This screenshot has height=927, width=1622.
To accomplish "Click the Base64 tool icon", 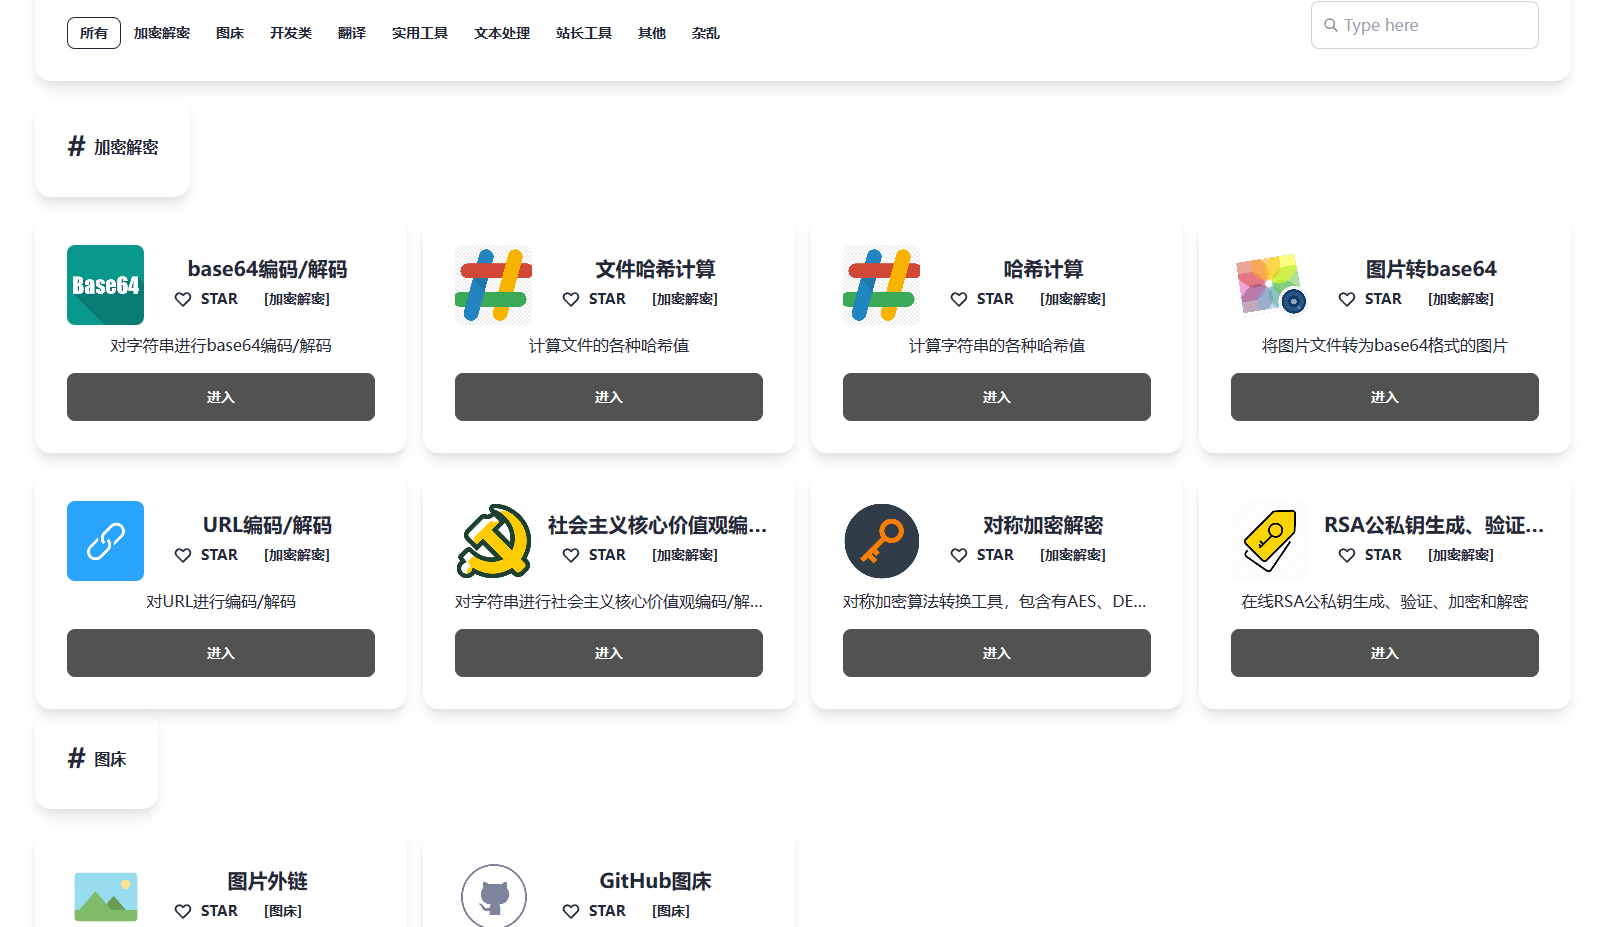I will [x=105, y=285].
